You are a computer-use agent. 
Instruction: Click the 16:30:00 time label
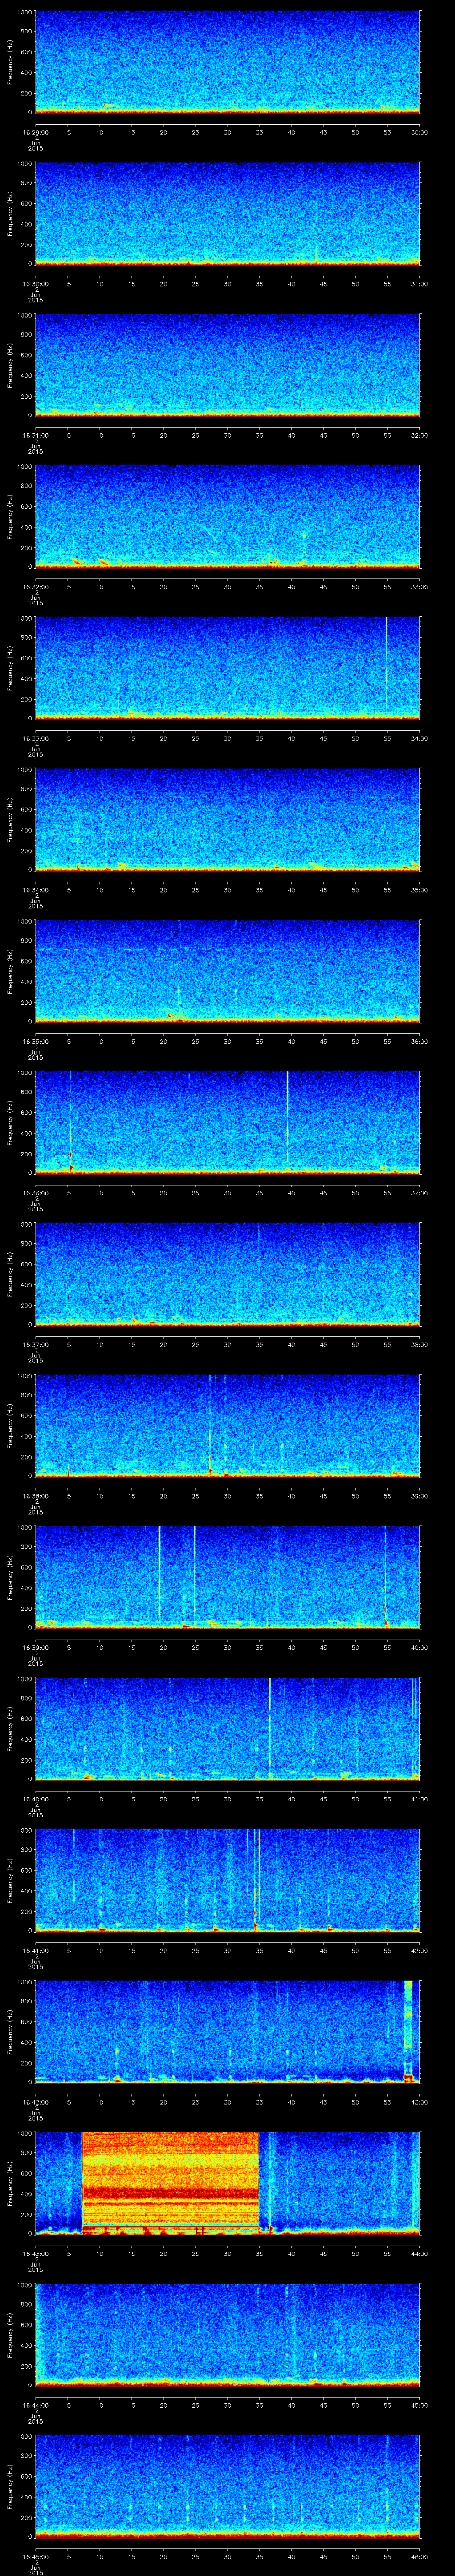tap(35, 284)
